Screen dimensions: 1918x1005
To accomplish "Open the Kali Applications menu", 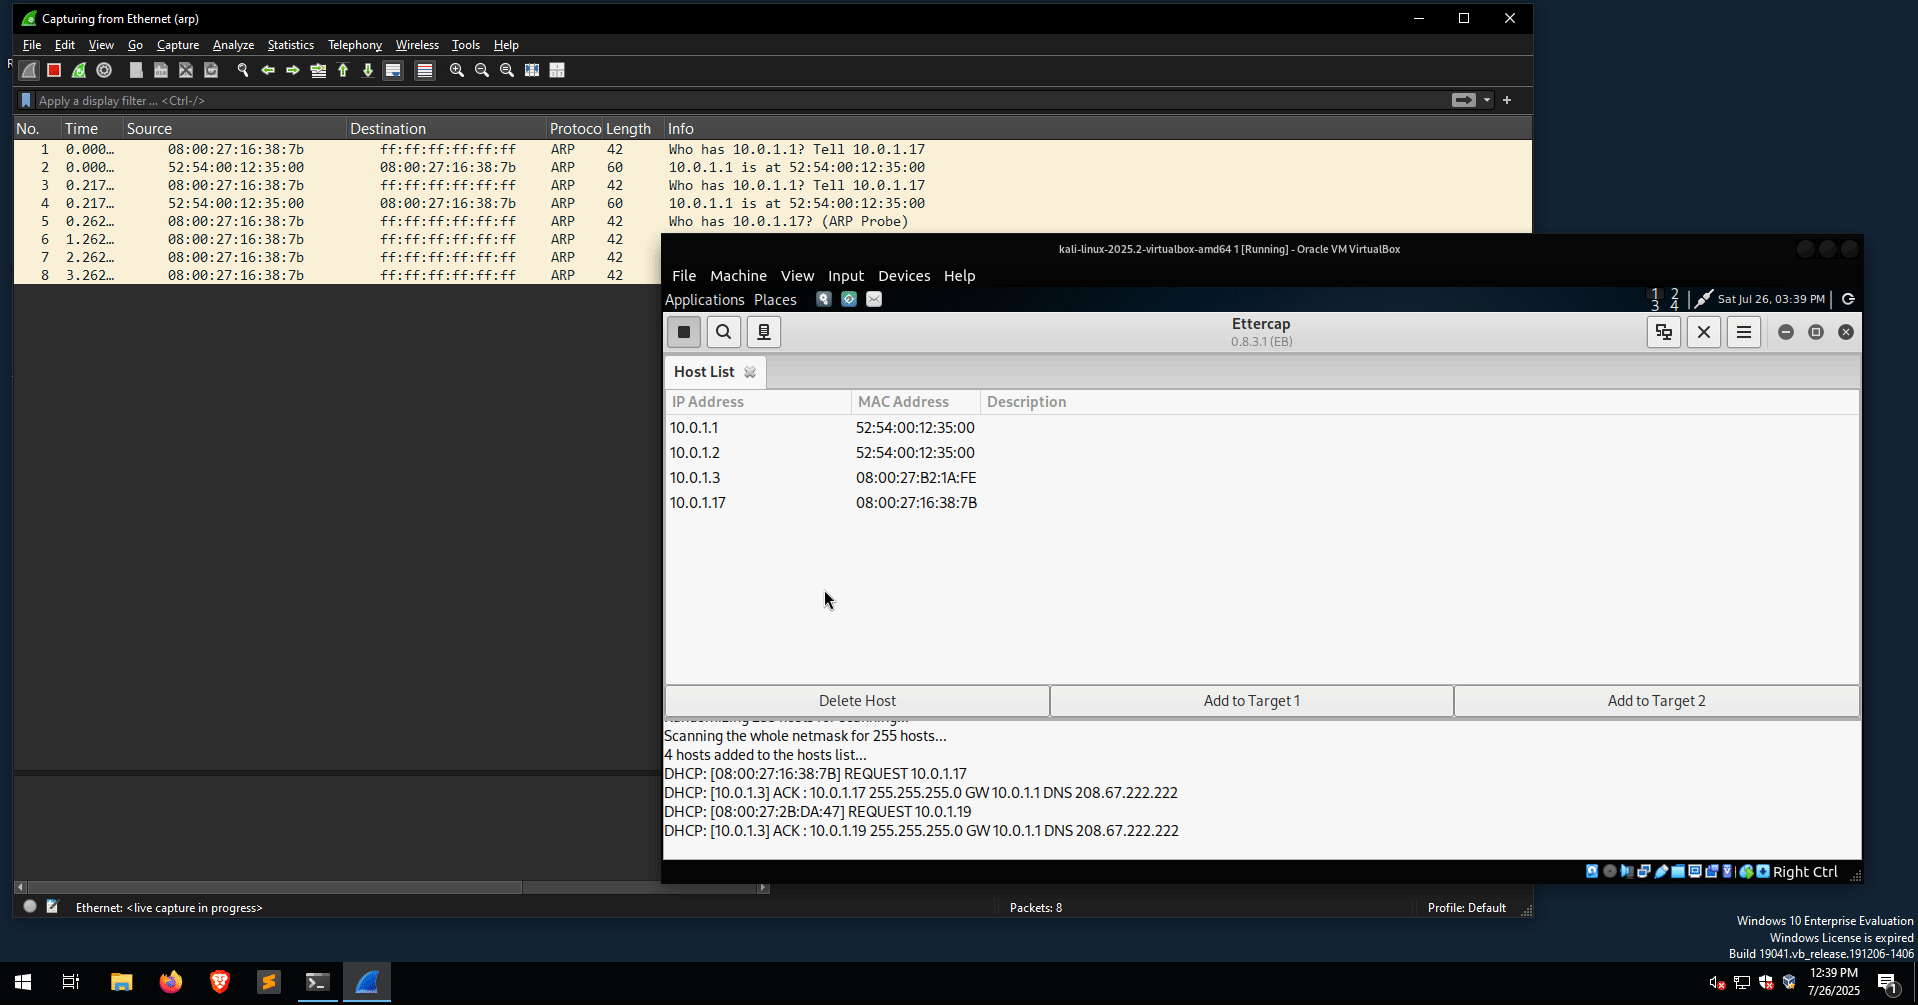I will point(704,300).
